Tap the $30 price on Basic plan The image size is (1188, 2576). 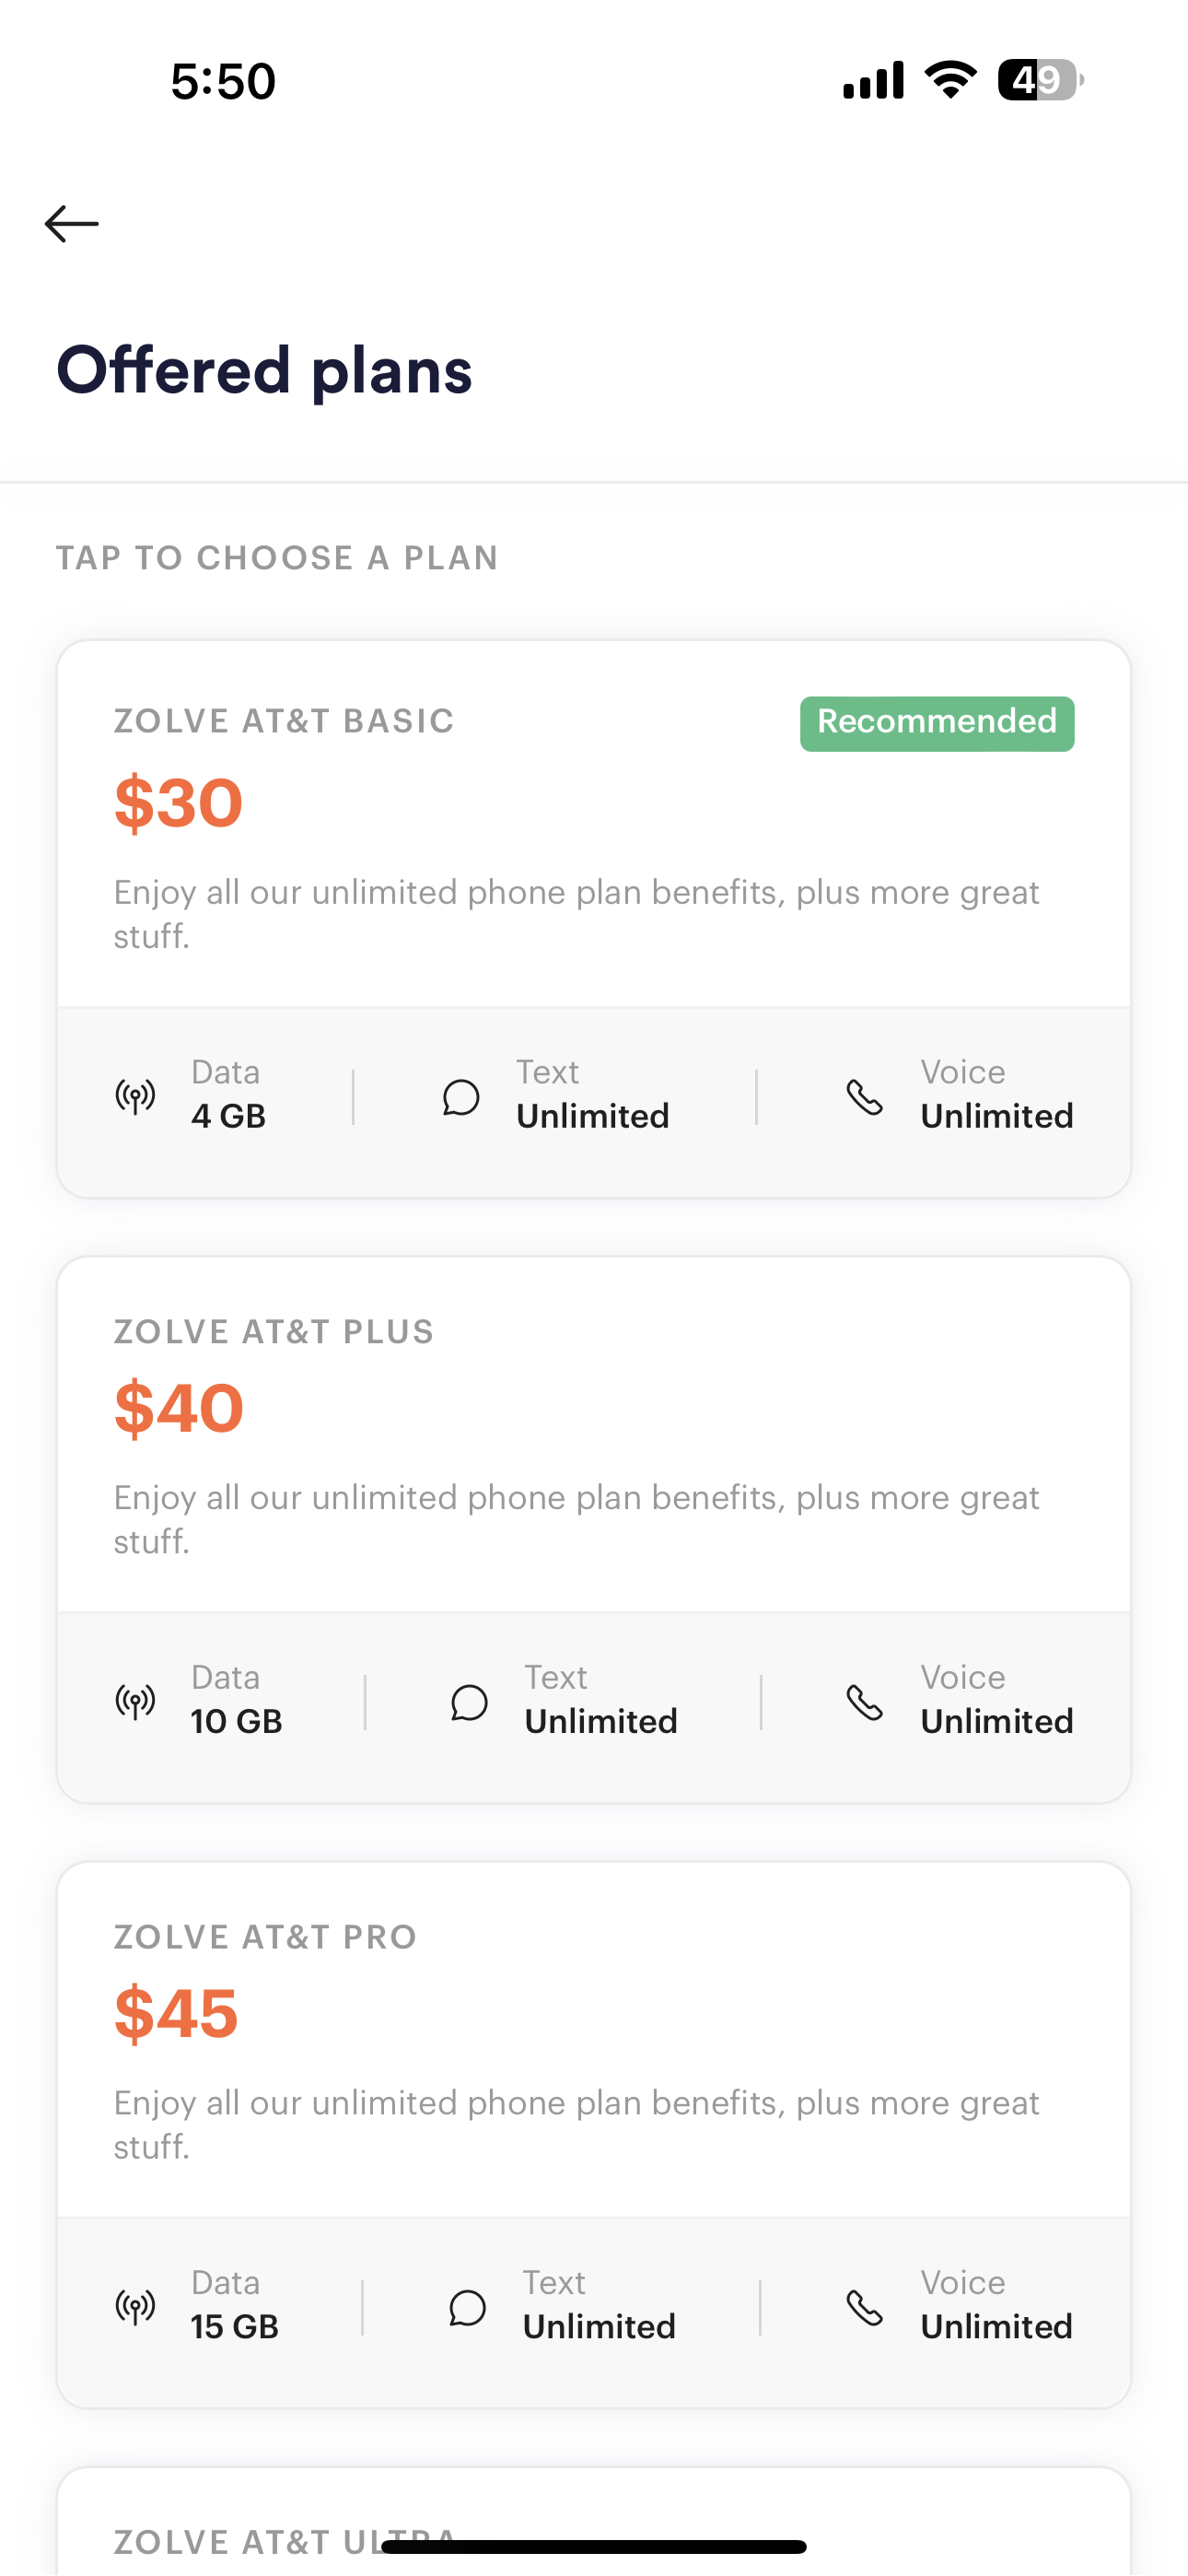[x=178, y=803]
